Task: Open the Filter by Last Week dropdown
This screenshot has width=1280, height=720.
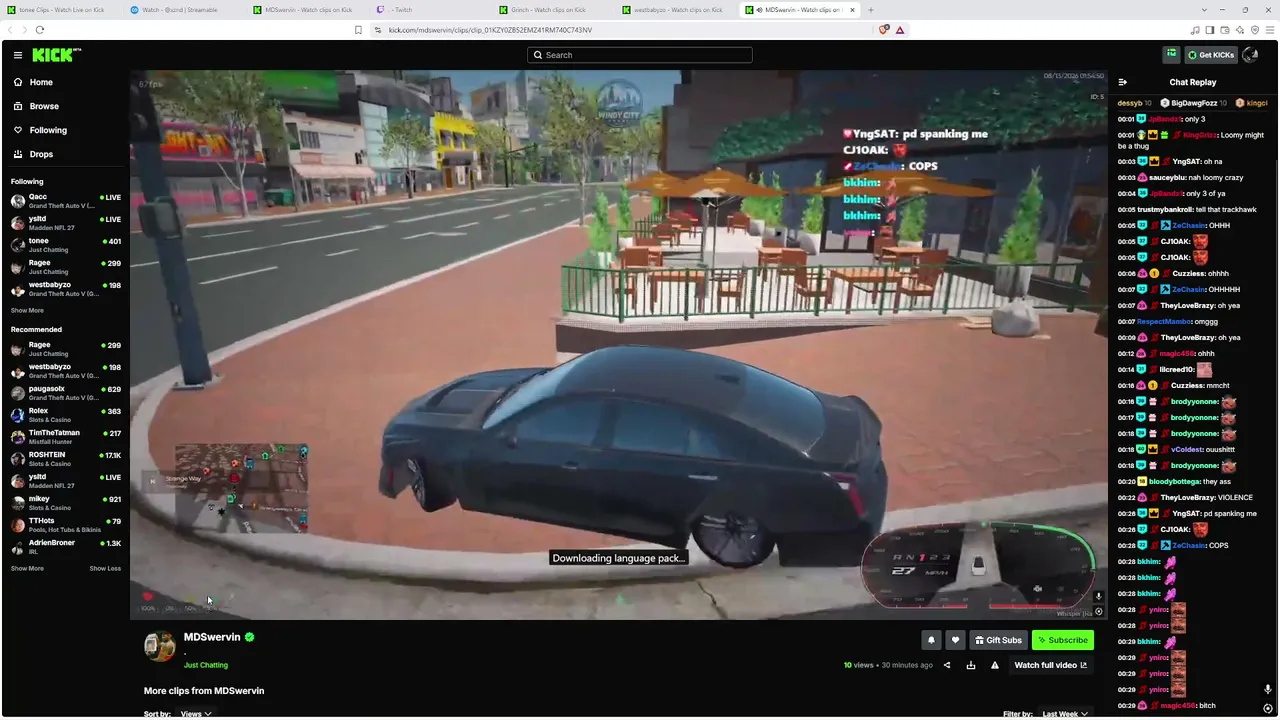Action: pyautogui.click(x=1065, y=714)
